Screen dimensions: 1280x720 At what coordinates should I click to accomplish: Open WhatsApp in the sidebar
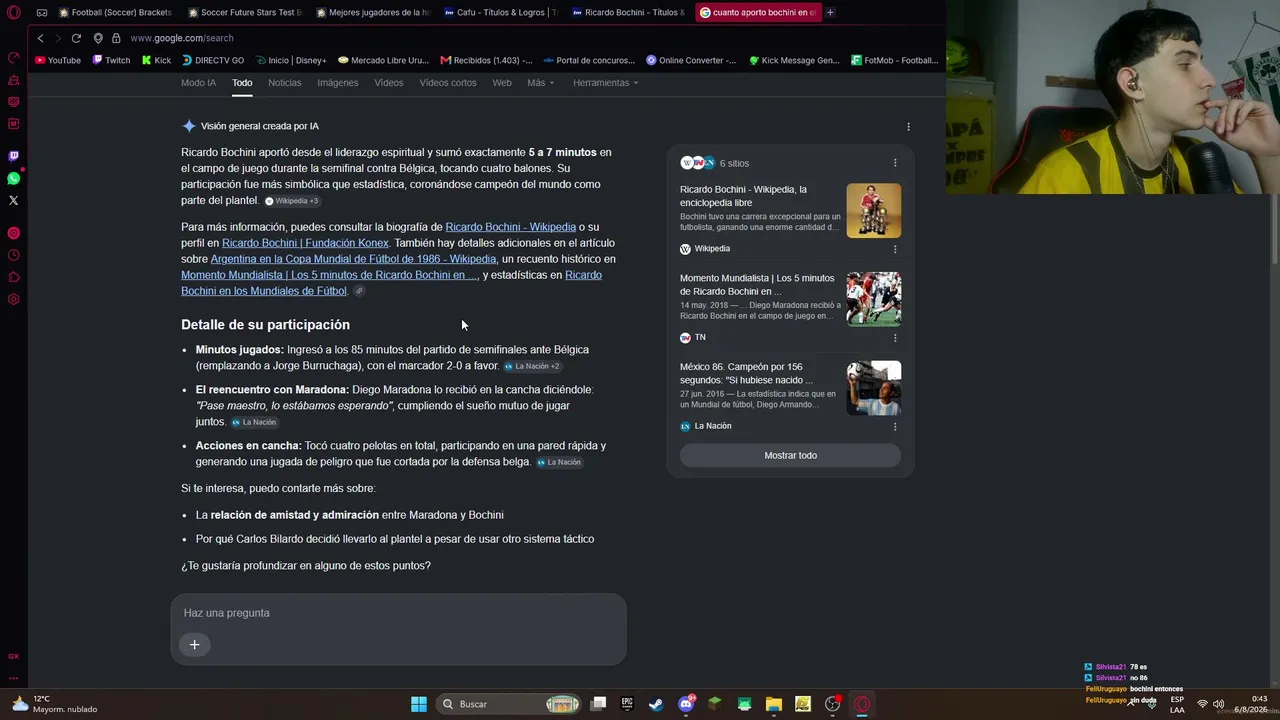pyautogui.click(x=14, y=178)
